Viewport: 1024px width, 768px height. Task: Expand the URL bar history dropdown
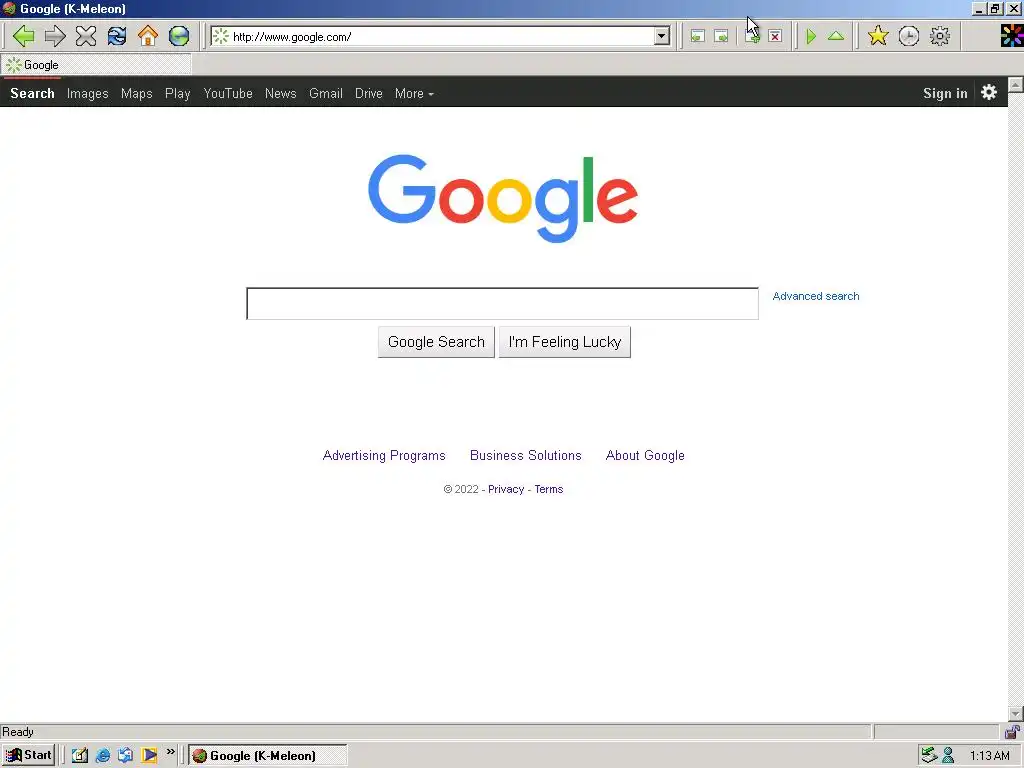(x=662, y=37)
